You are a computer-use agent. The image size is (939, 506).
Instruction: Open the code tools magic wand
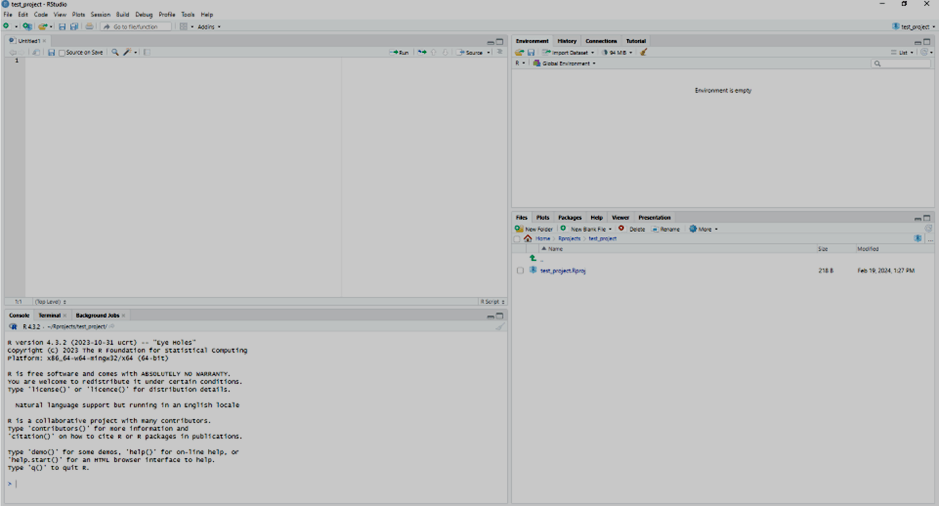click(127, 53)
